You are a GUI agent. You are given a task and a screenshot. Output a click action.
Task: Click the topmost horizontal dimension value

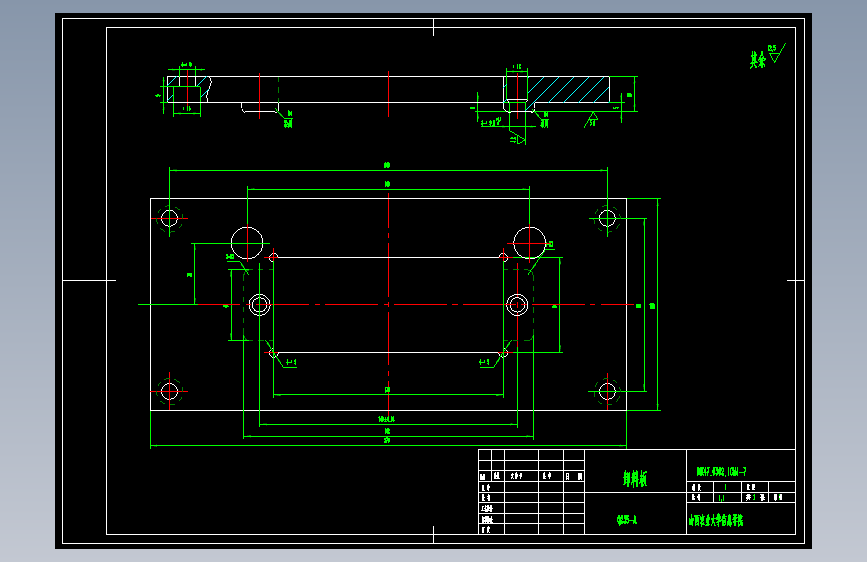tap(387, 165)
